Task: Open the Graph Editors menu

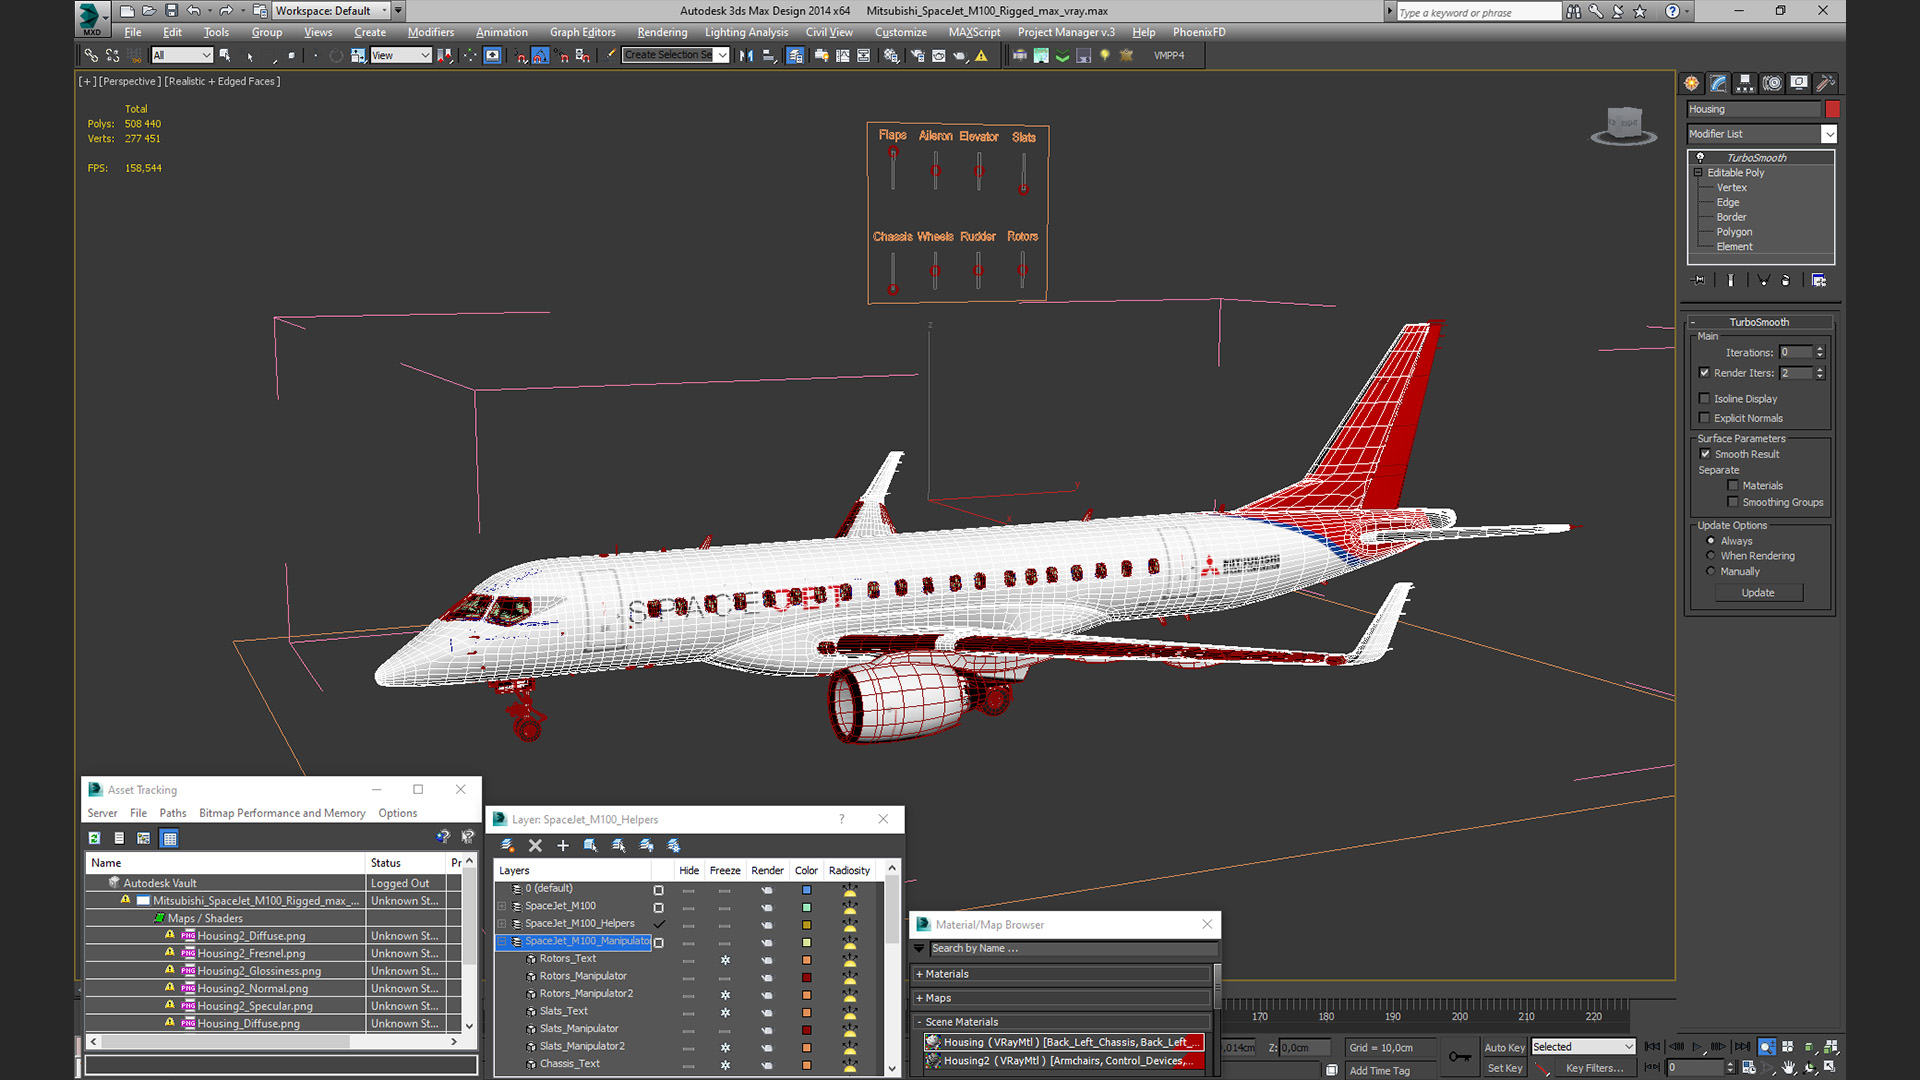Action: click(x=583, y=32)
